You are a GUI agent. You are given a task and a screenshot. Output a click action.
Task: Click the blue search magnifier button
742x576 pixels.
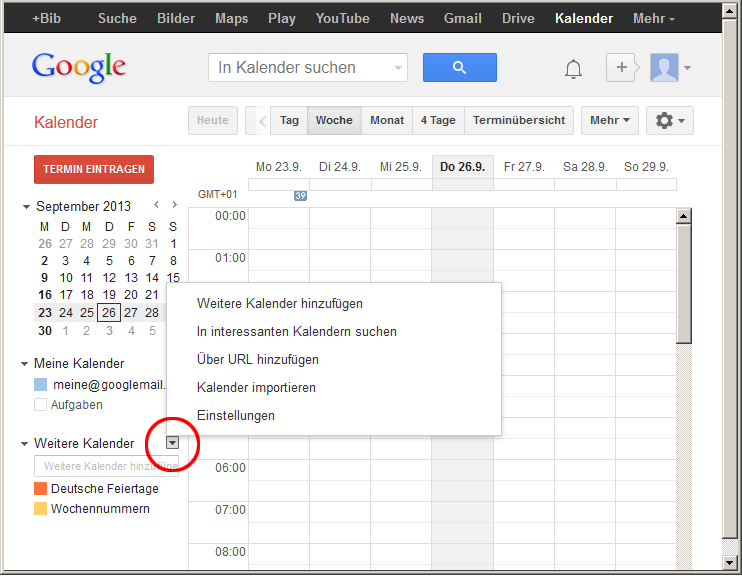(x=459, y=67)
